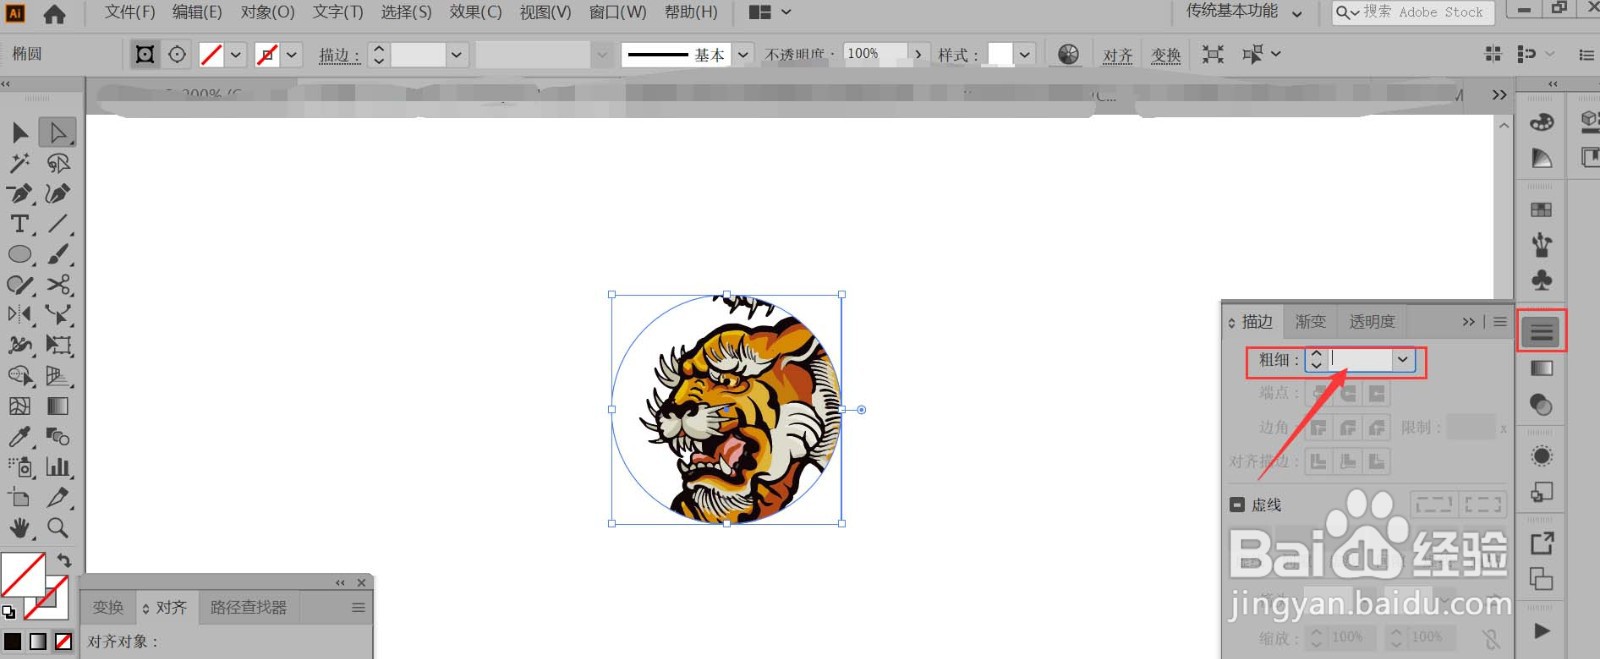
Task: Select the Ellipse tool
Action: tap(20, 254)
